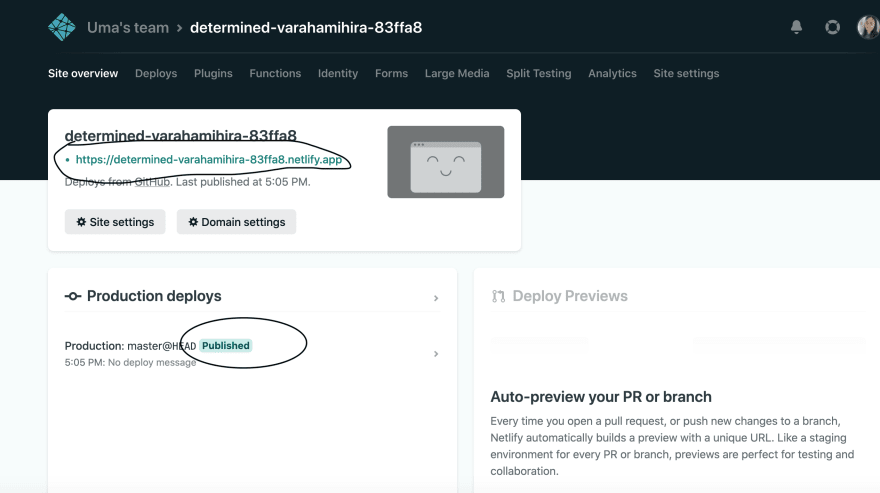
Task: Click the GitHub link under site URL
Action: coord(152,182)
